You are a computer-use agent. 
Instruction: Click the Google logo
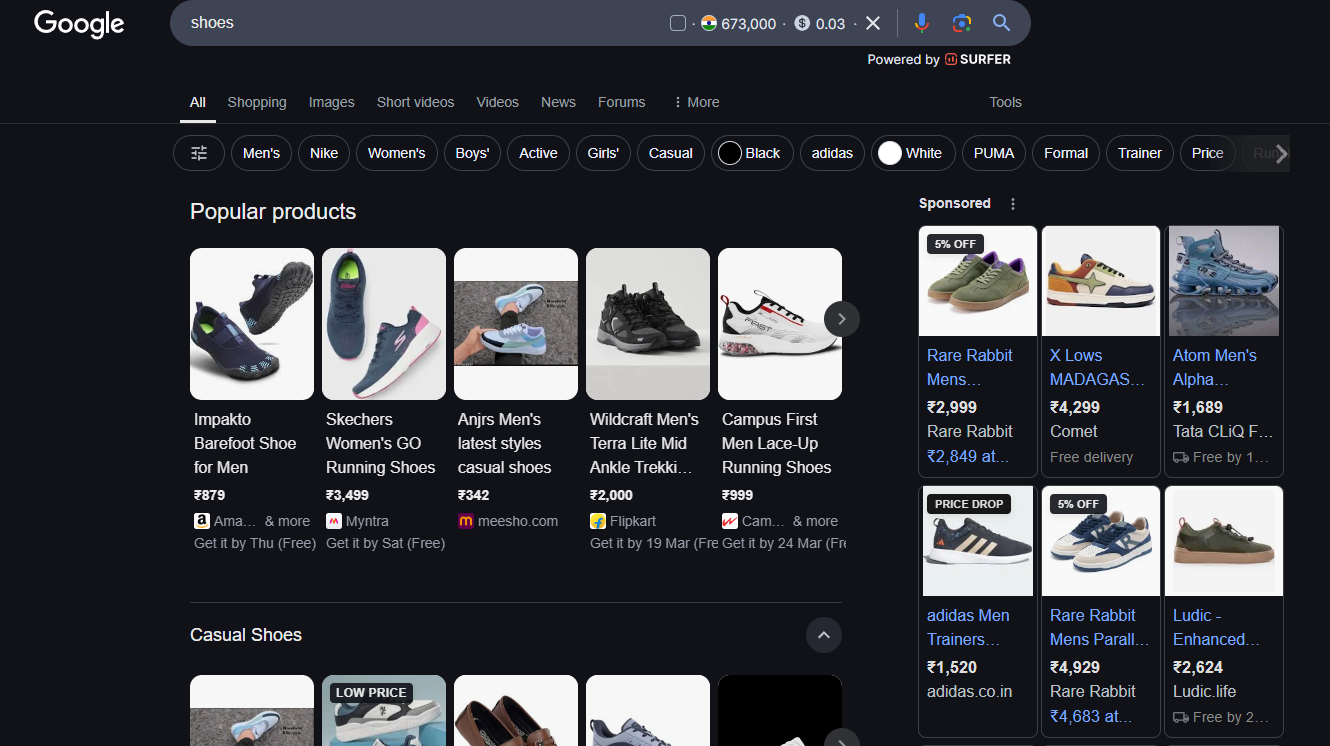pyautogui.click(x=79, y=23)
